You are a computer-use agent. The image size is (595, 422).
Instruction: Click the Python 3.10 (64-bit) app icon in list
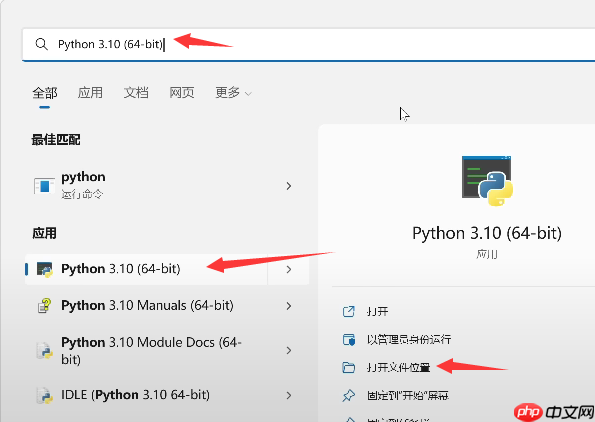pos(44,269)
